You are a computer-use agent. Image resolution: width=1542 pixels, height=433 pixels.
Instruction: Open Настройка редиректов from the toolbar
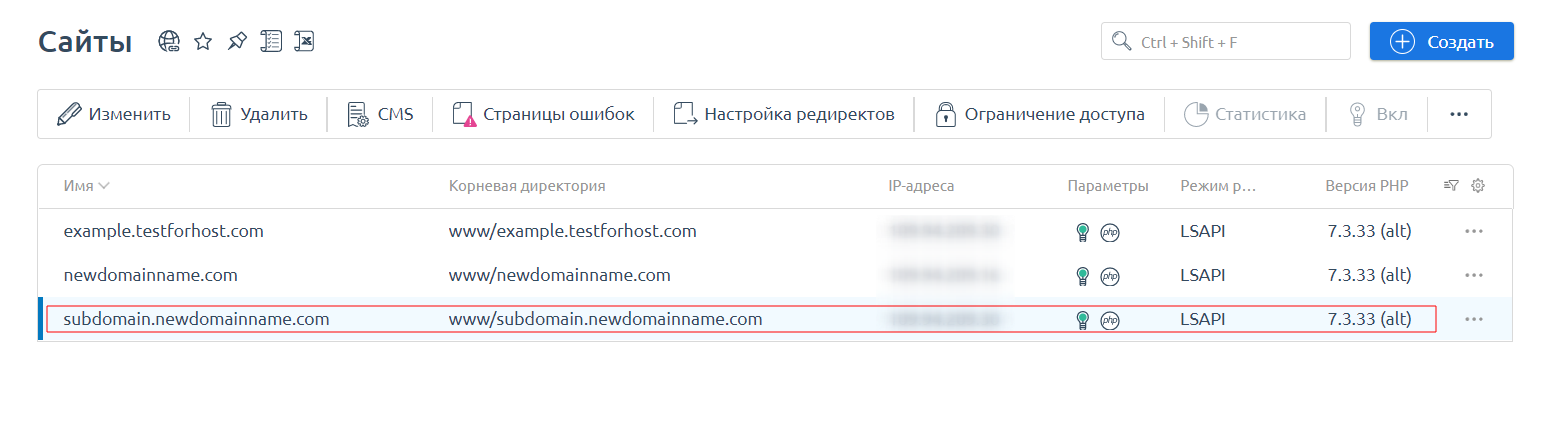[x=784, y=114]
